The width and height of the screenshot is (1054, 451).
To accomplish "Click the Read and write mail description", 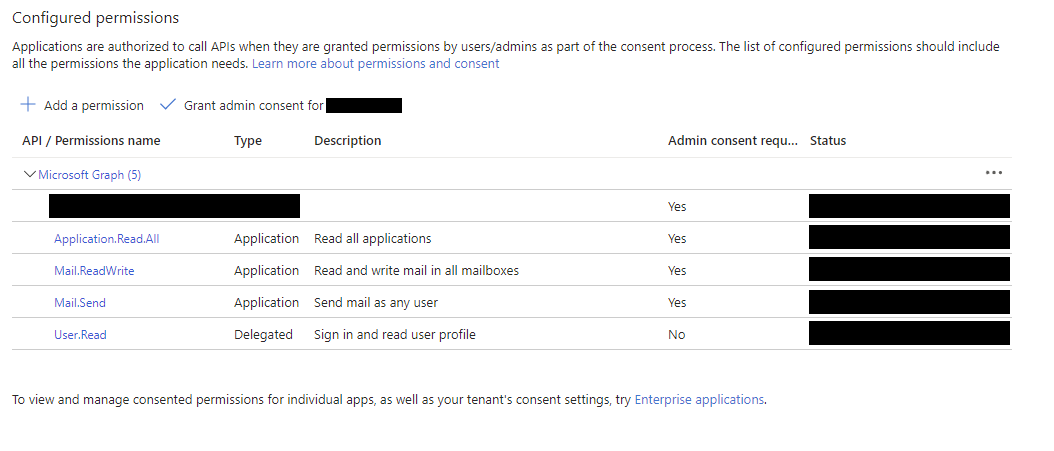I will click(x=416, y=271).
